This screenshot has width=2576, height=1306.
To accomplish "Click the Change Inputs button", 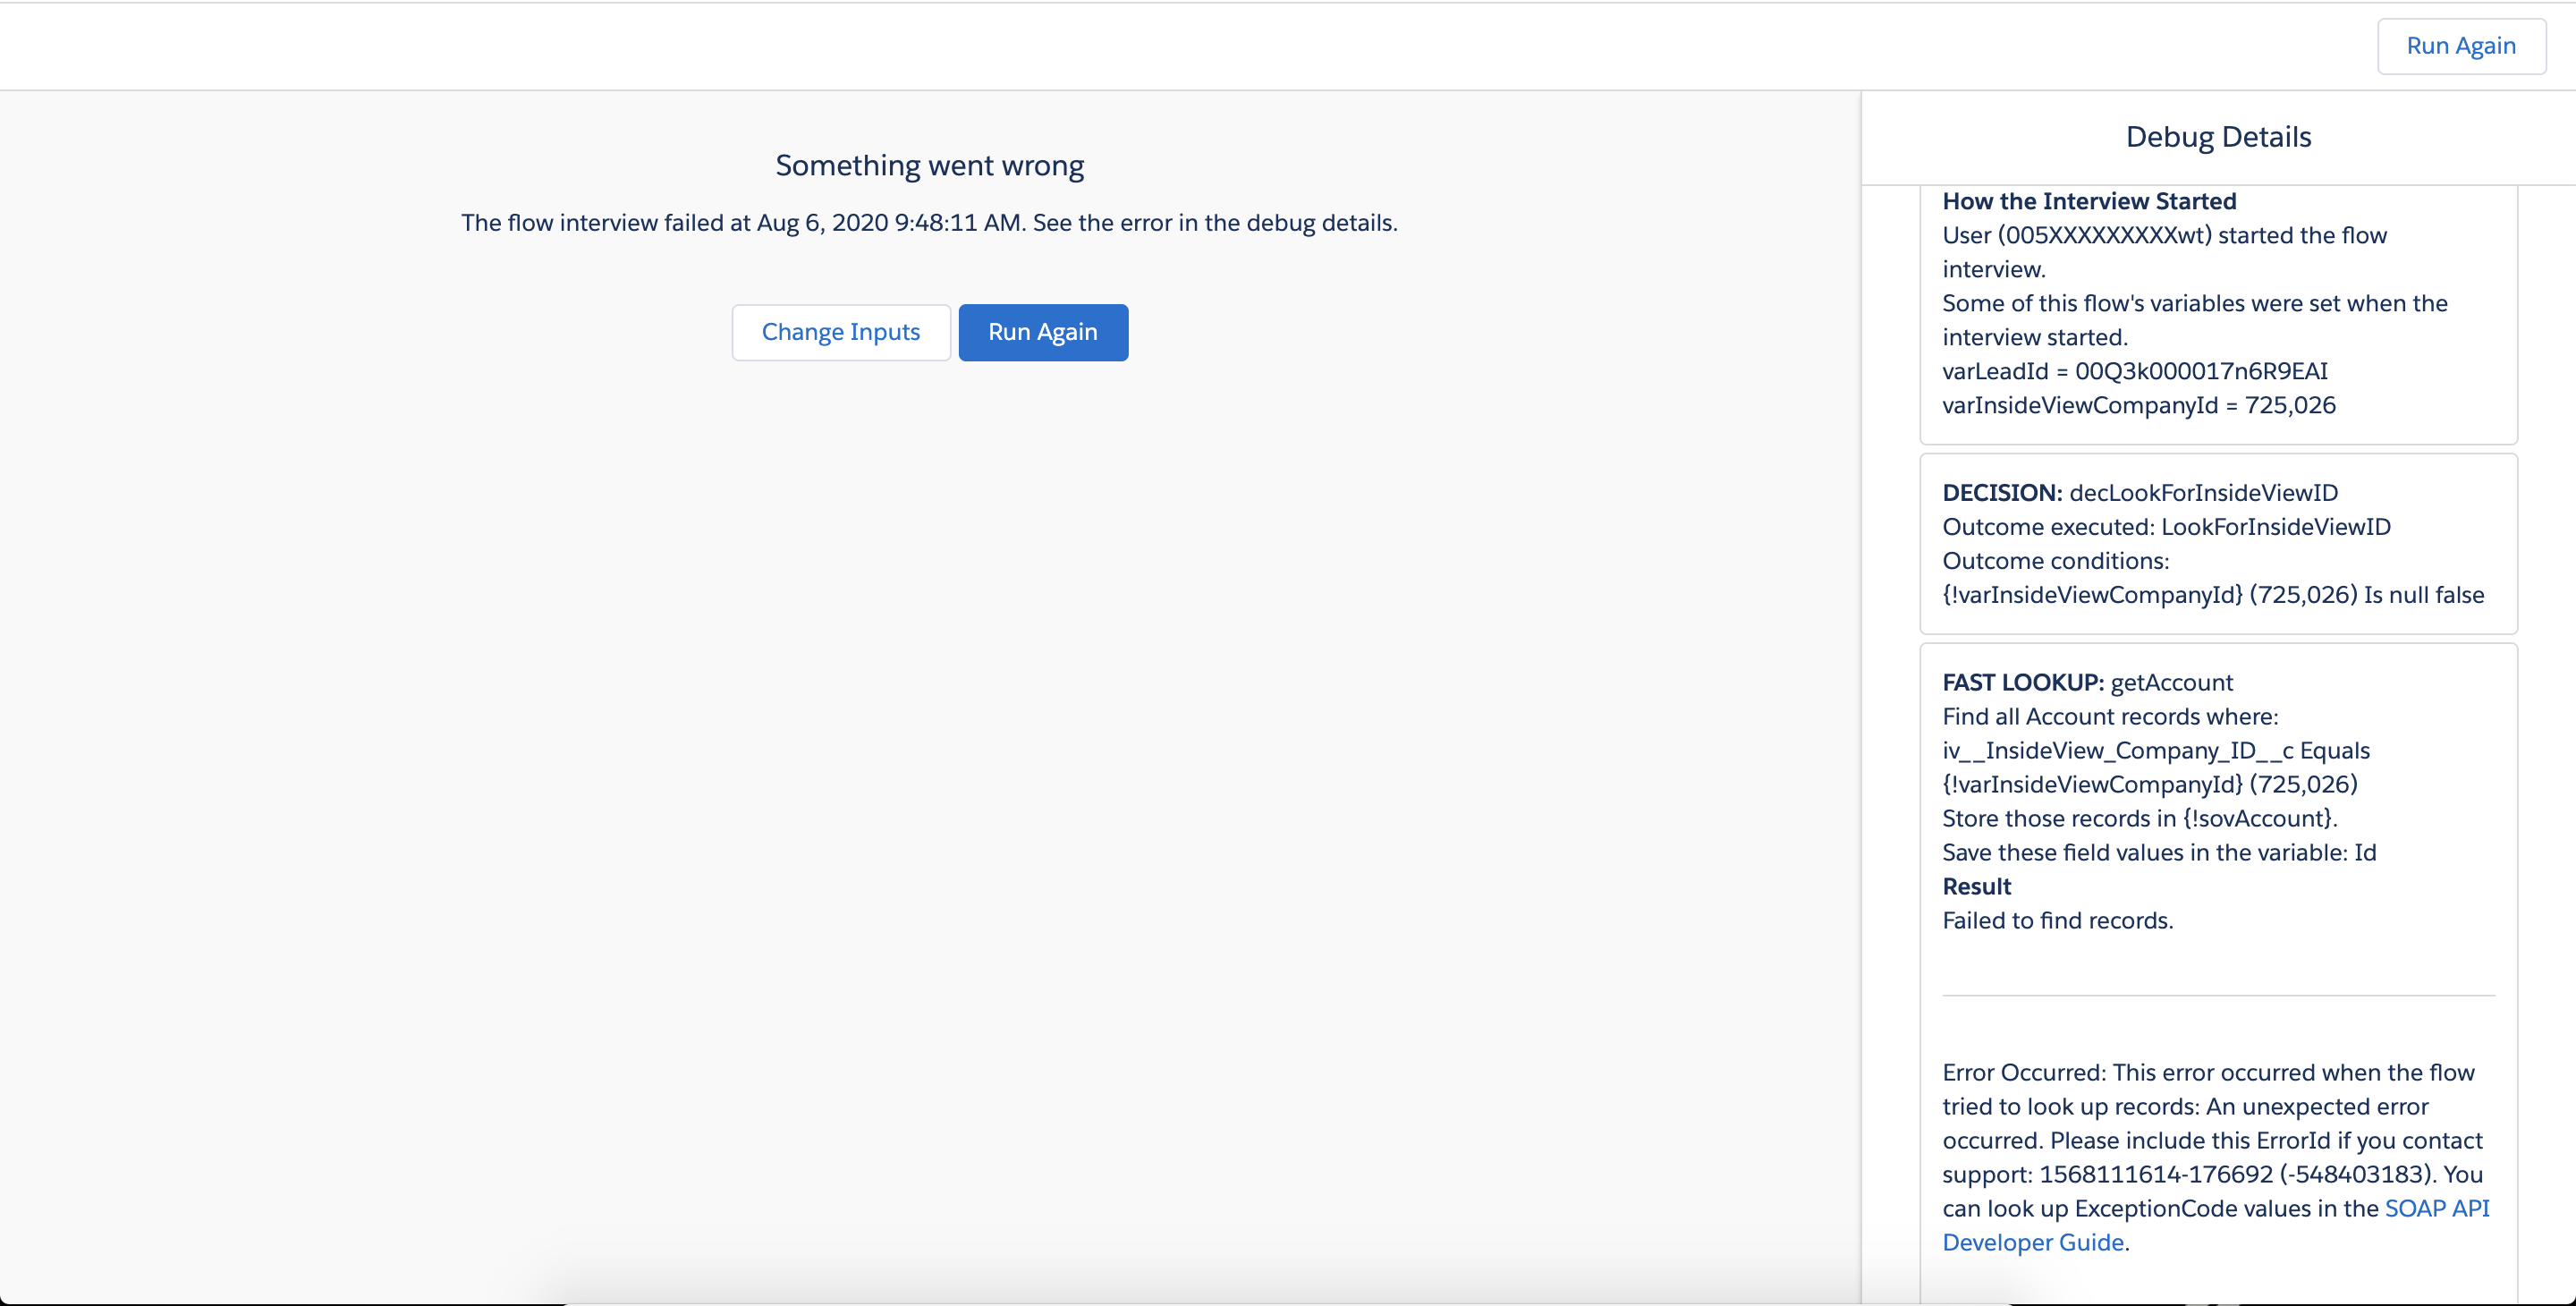I will pos(840,332).
